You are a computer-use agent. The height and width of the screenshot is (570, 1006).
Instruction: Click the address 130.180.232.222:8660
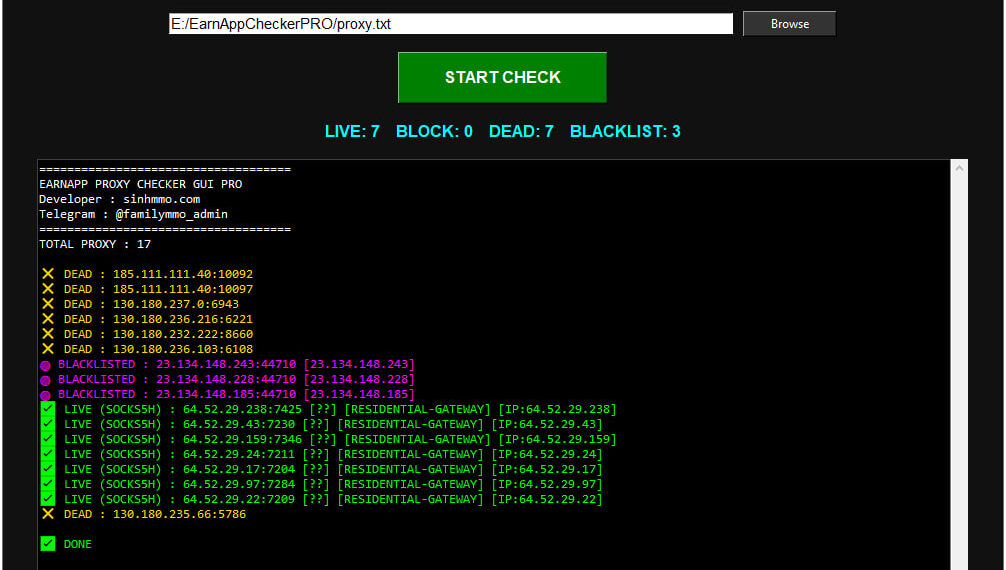coord(183,334)
